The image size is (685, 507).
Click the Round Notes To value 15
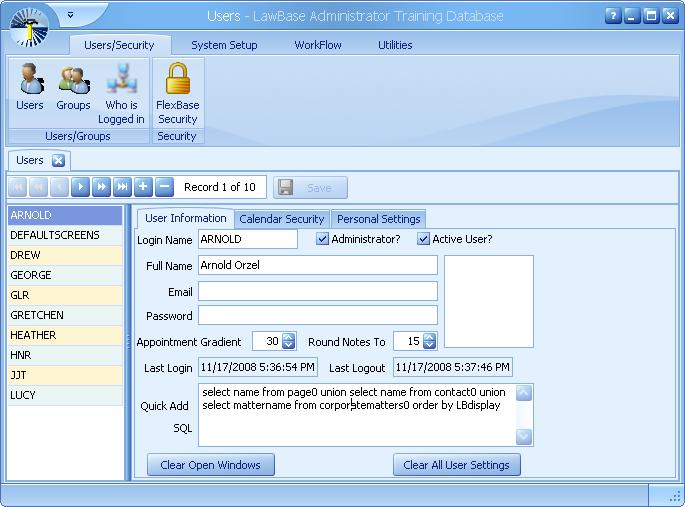tap(413, 341)
